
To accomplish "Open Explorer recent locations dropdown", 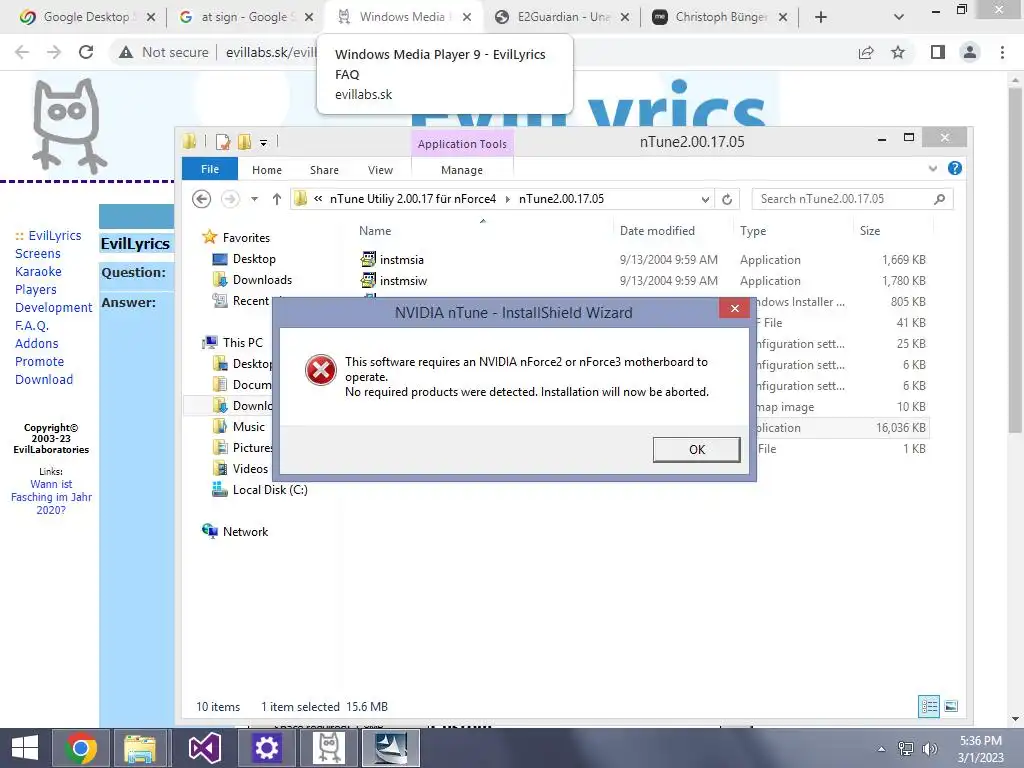I will point(255,199).
